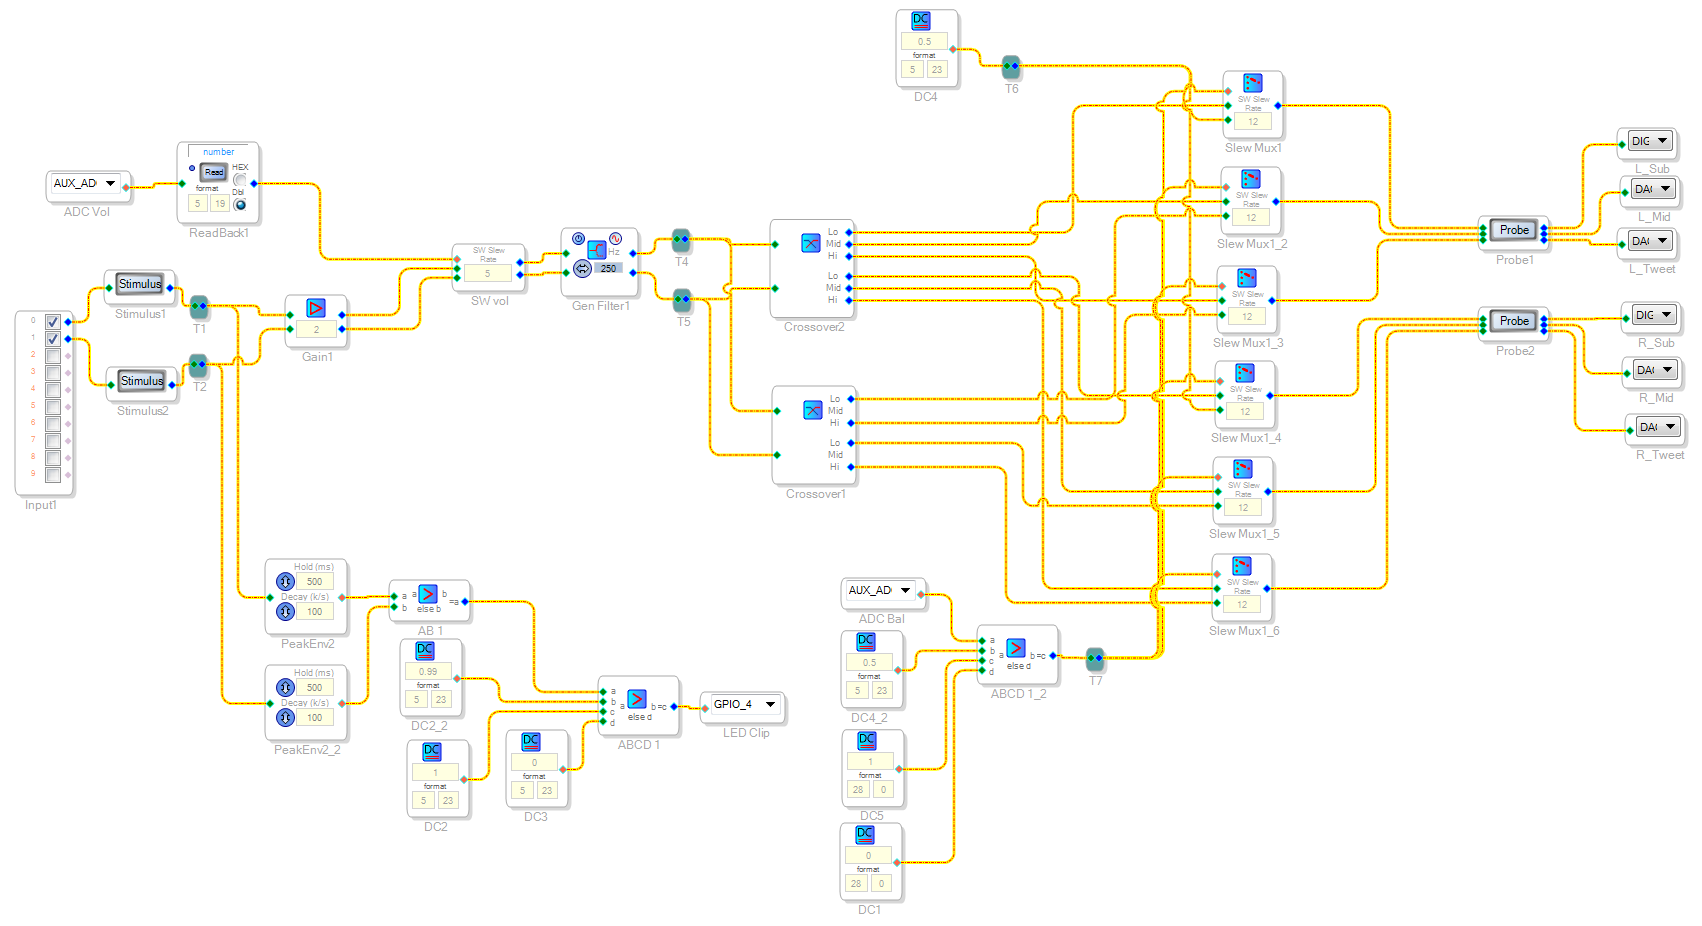Viewport: 1702px width, 926px height.
Task: Uncheck Input1 channel 0 checkbox
Action: point(53,322)
